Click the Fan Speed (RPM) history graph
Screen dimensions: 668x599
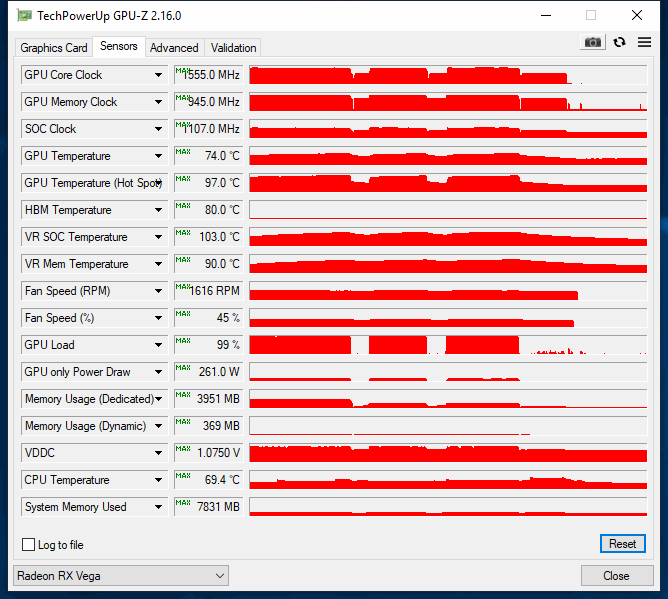click(x=448, y=291)
